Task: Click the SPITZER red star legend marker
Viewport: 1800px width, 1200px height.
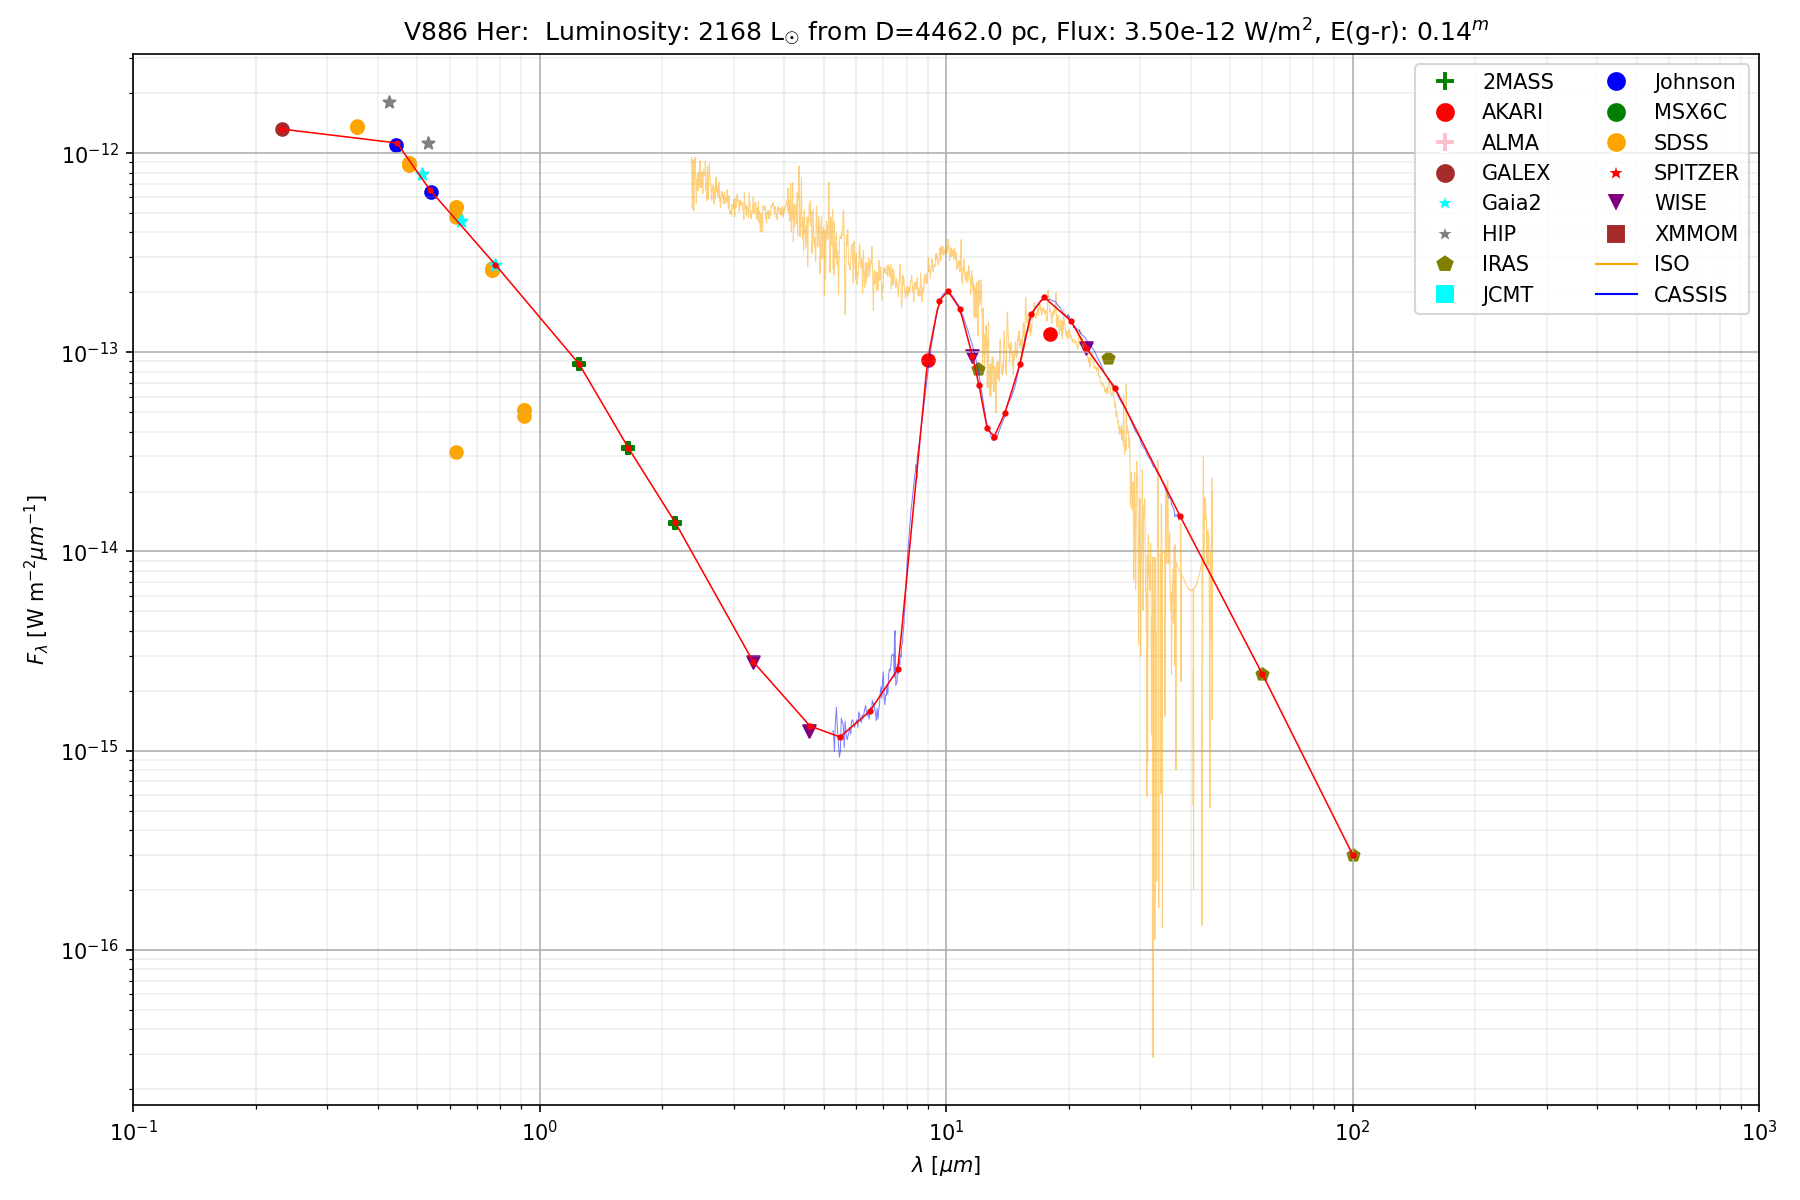Action: point(1616,173)
